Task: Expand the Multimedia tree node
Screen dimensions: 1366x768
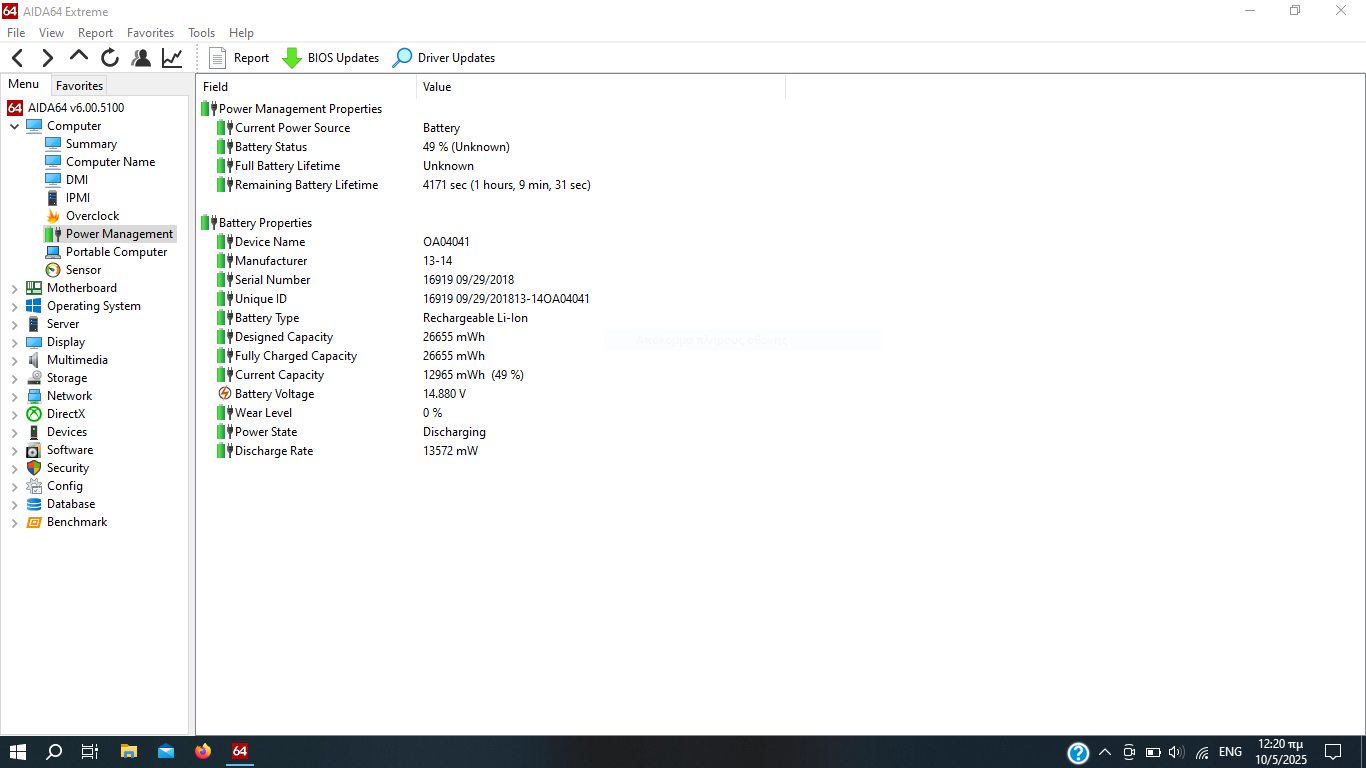Action: 14,360
